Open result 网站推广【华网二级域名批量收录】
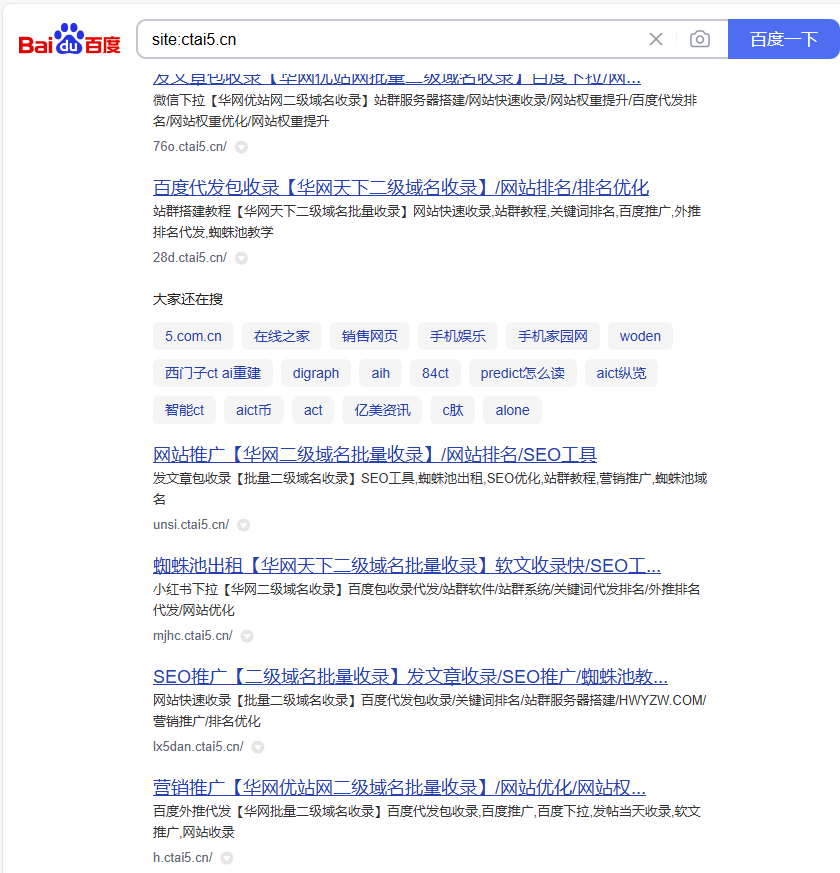 tap(375, 455)
